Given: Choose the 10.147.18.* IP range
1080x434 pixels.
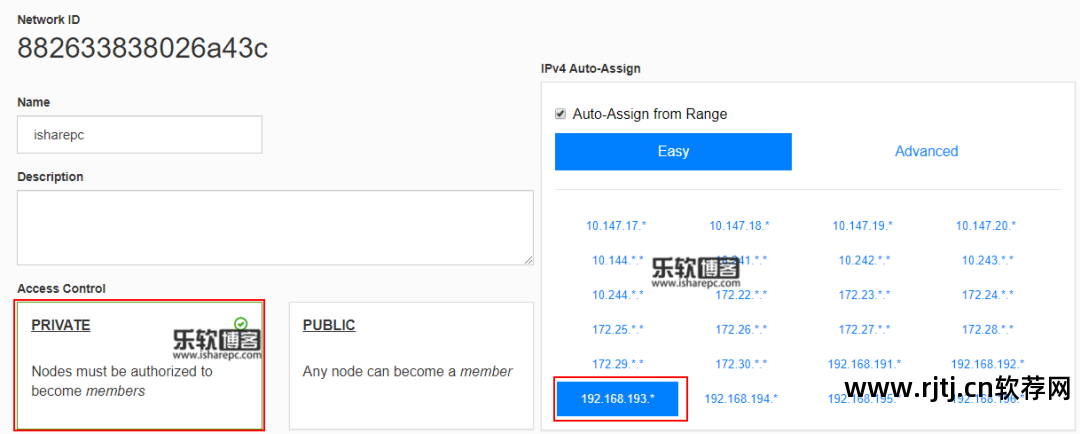Looking at the screenshot, I should click(x=740, y=226).
